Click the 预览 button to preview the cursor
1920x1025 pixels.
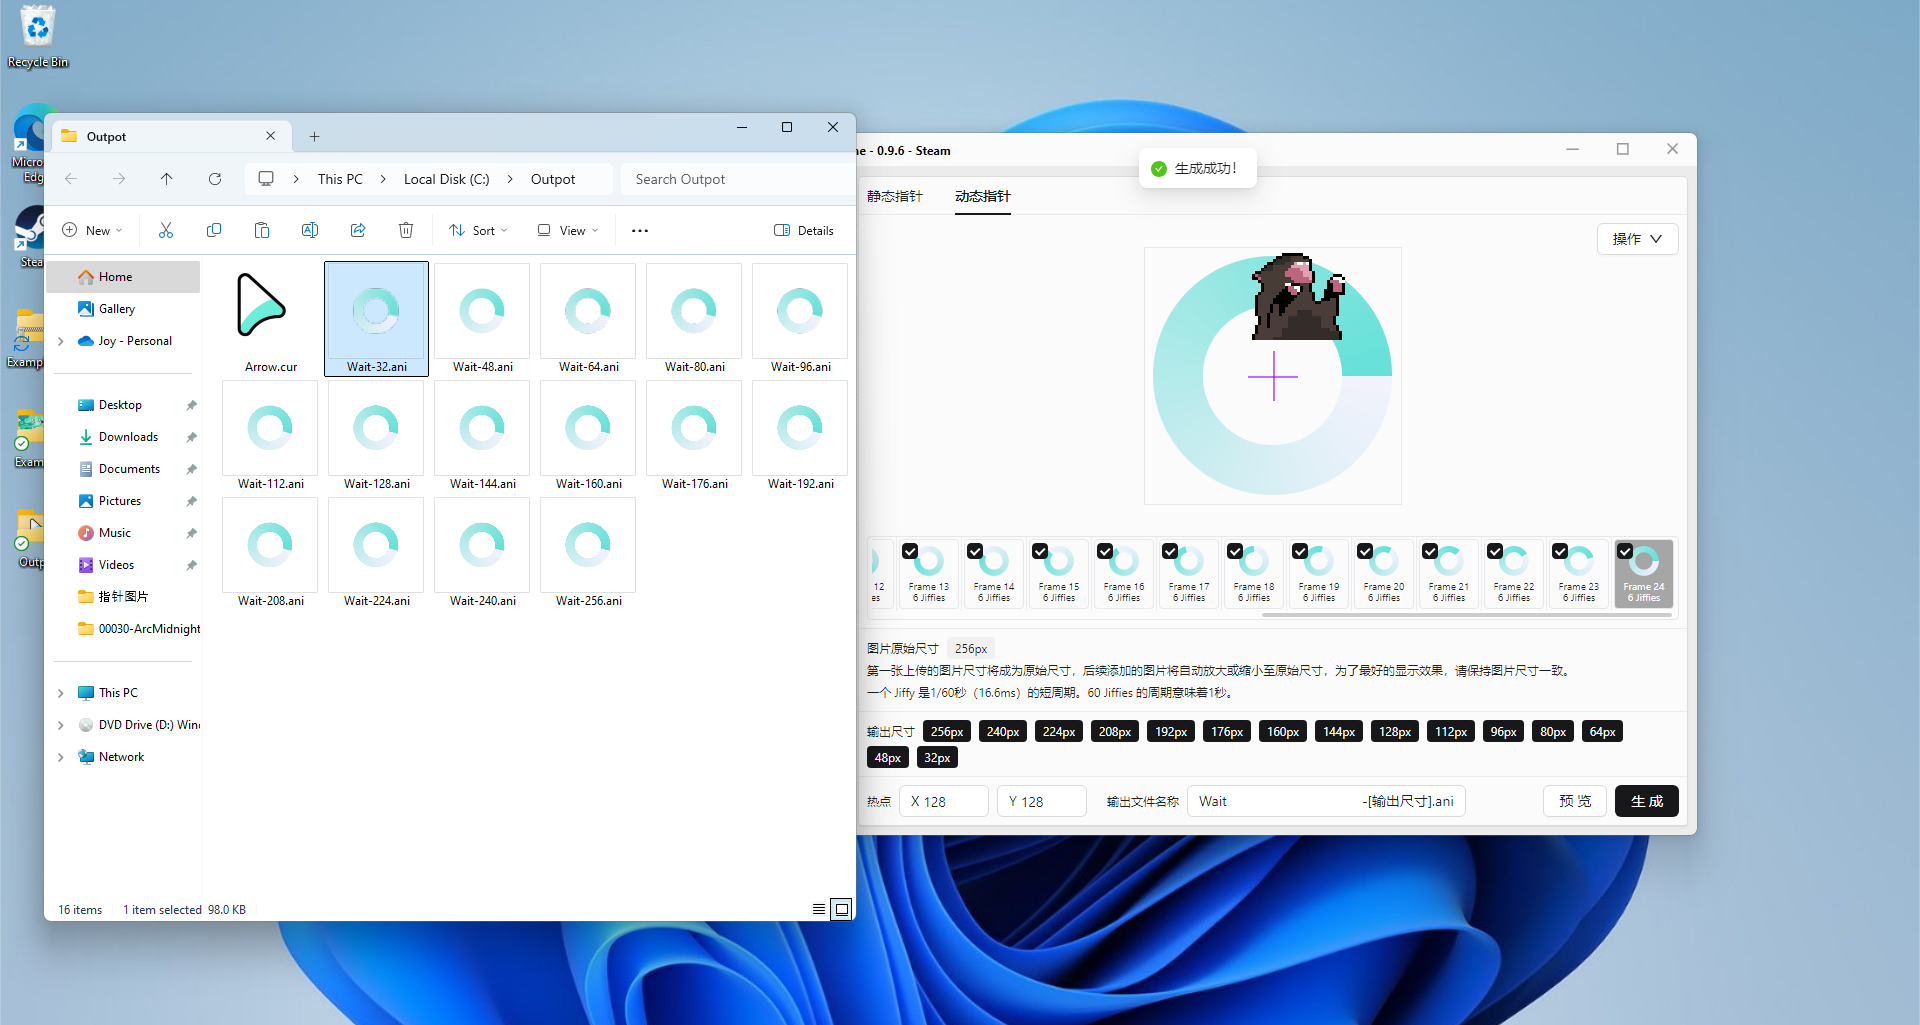1575,800
